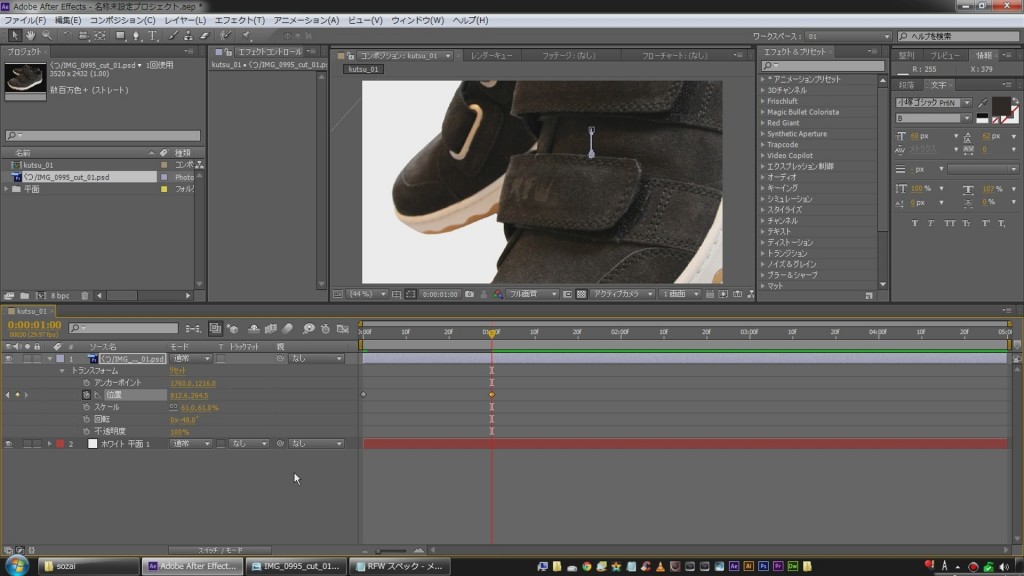This screenshot has width=1024, height=576.
Task: Delete selected project item with trash icon
Action: click(x=84, y=296)
